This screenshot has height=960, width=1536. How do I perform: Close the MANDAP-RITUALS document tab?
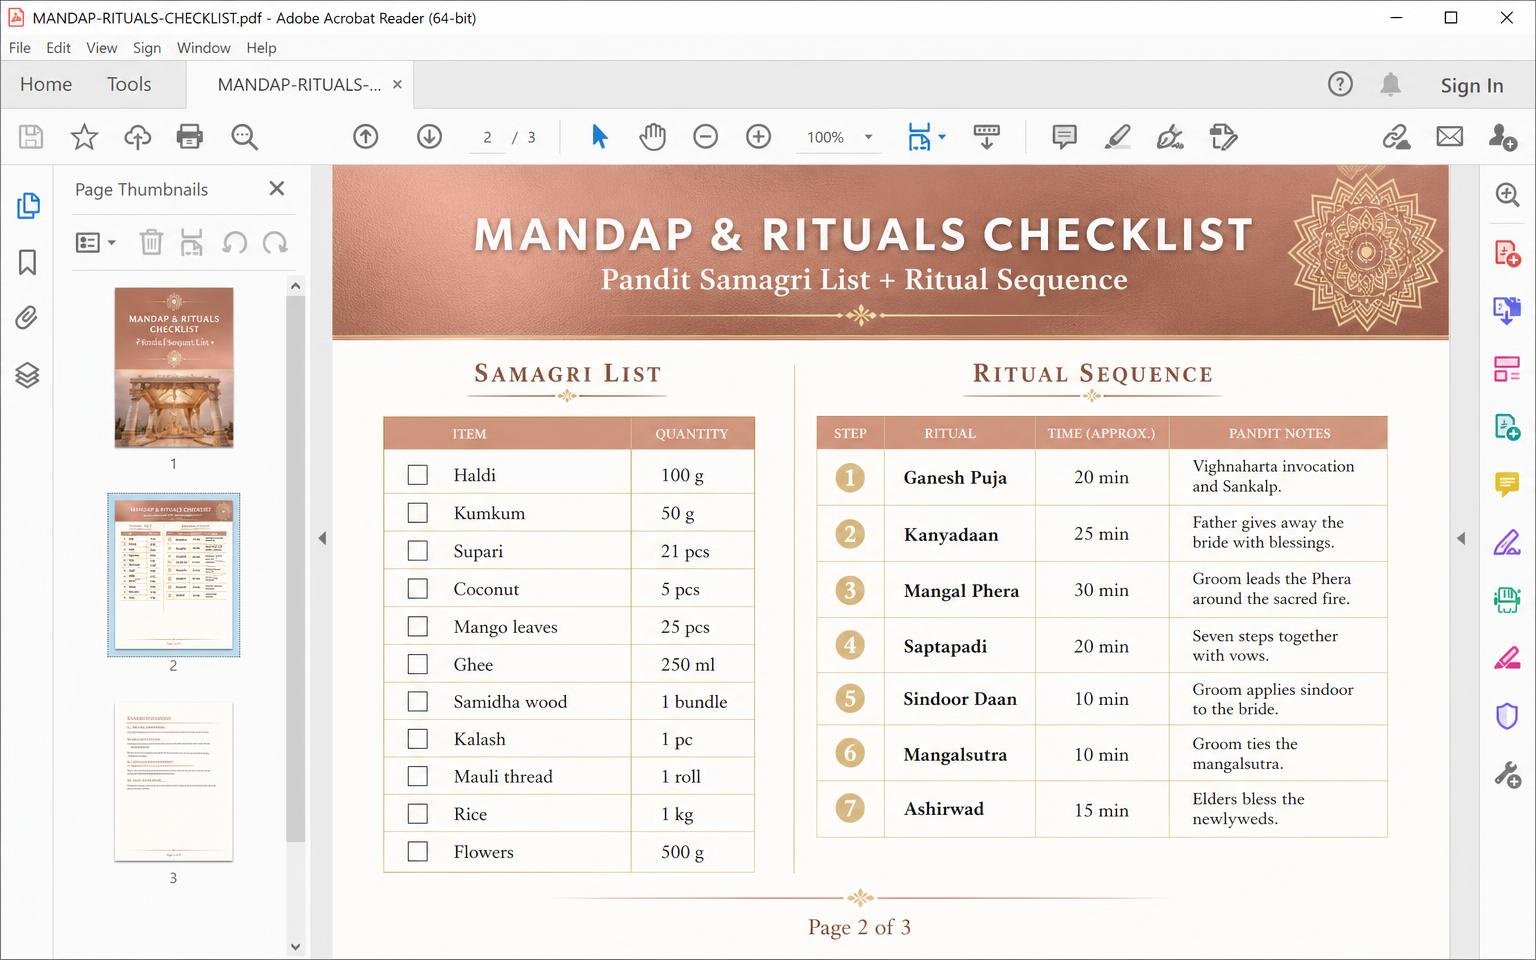(x=397, y=84)
